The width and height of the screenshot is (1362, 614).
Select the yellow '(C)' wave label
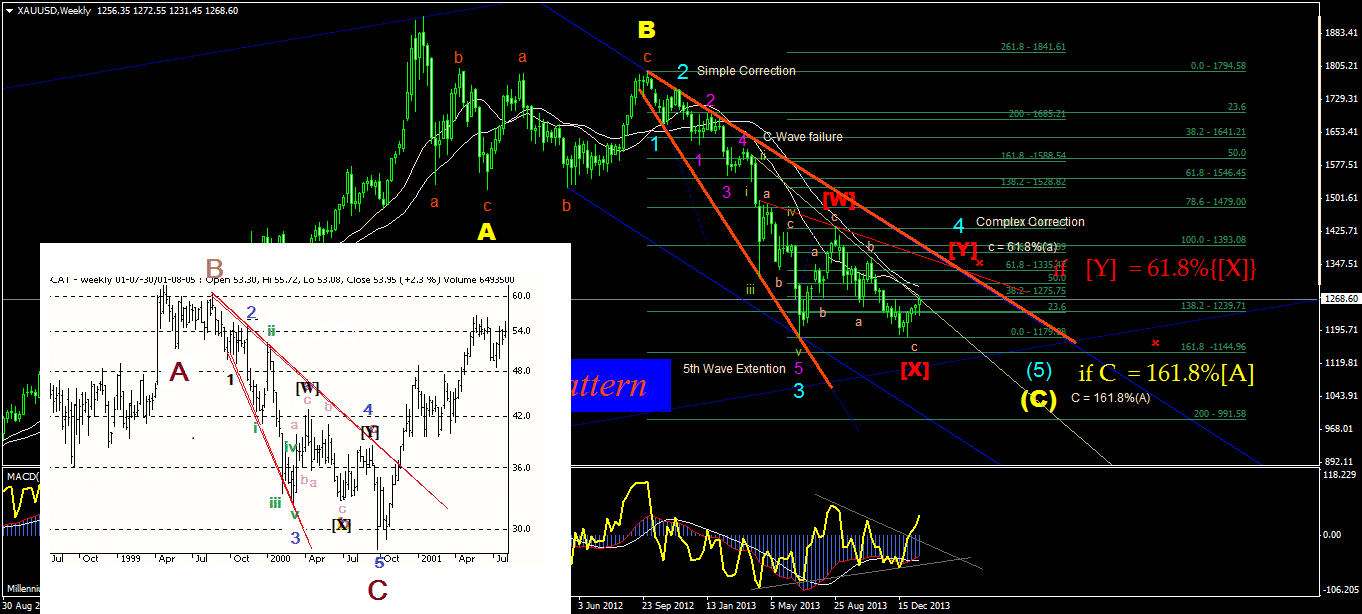1038,400
